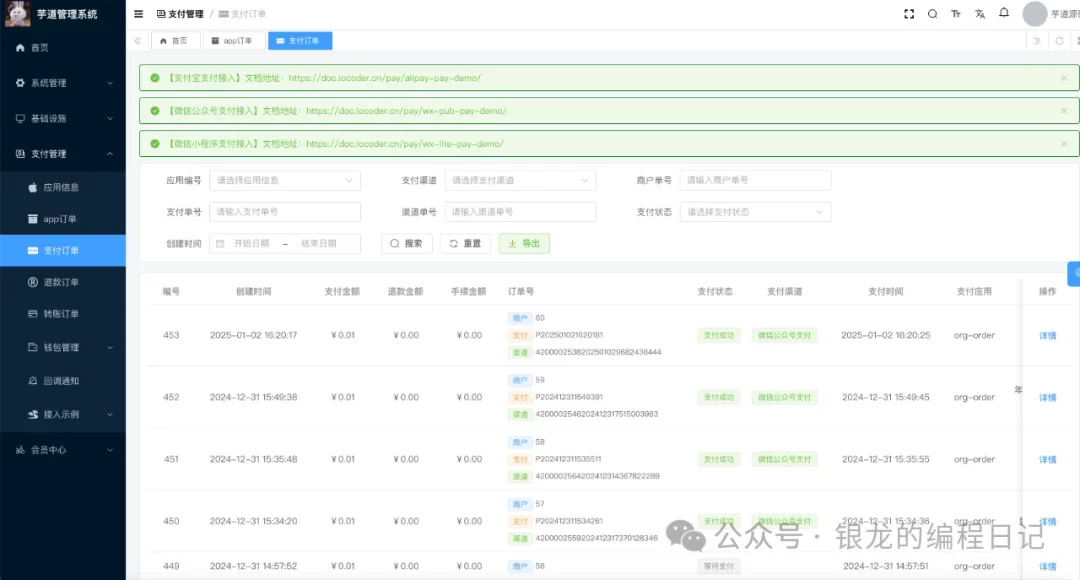Image resolution: width=1080 pixels, height=580 pixels.
Task: Open the global search magnifier icon
Action: [932, 14]
